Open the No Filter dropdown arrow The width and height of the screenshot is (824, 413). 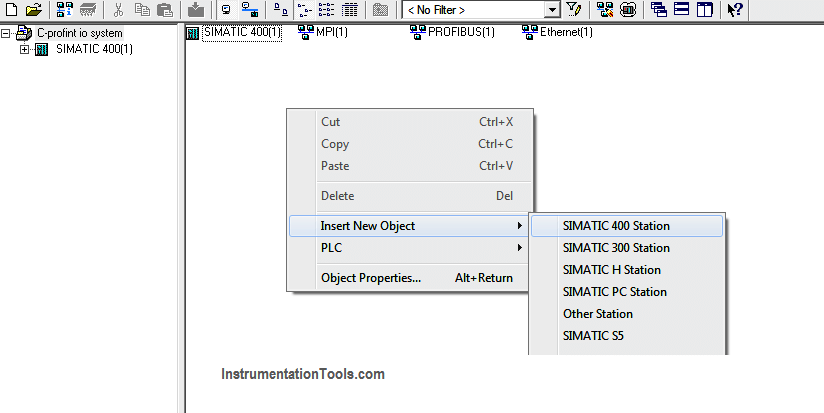[551, 9]
